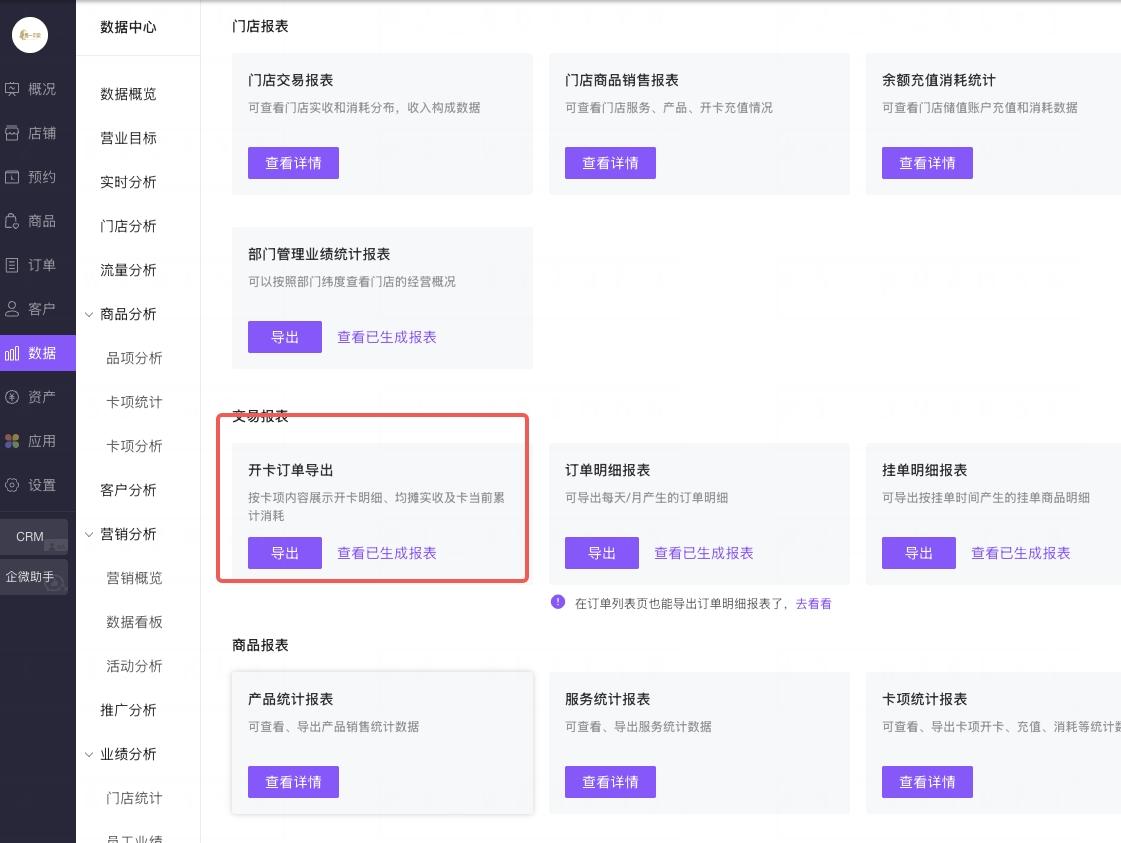View generated reports for 开卡订单导出
This screenshot has width=1121, height=843.
pyautogui.click(x=387, y=553)
